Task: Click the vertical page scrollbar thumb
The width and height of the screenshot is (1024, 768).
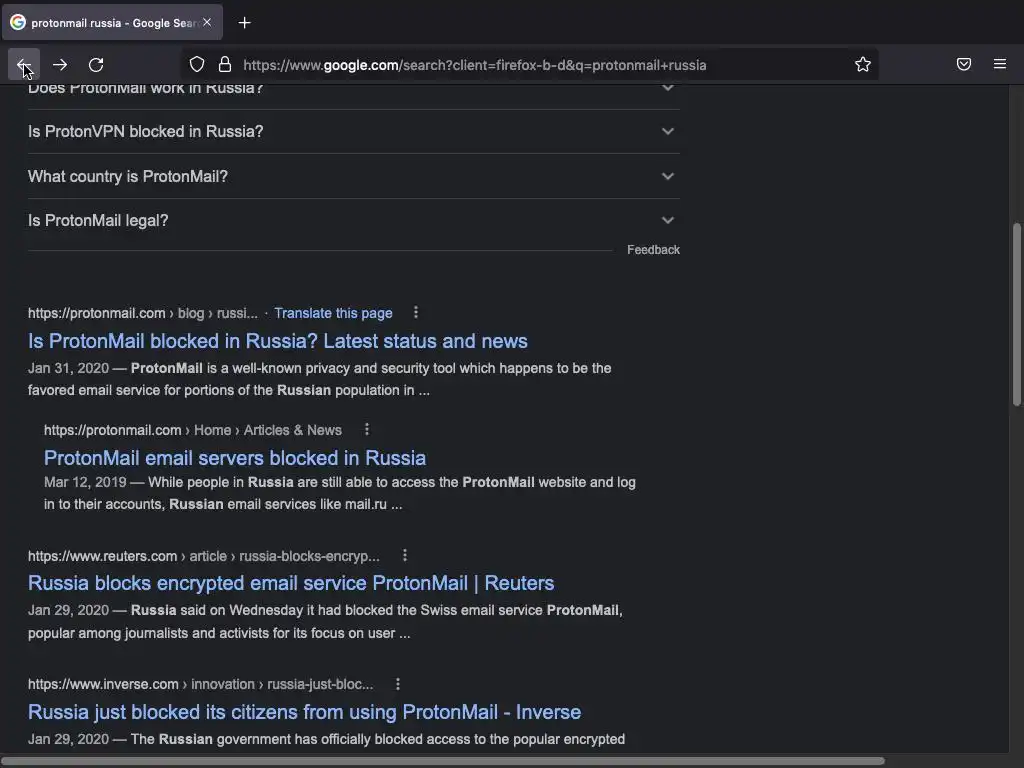Action: pyautogui.click(x=1016, y=314)
